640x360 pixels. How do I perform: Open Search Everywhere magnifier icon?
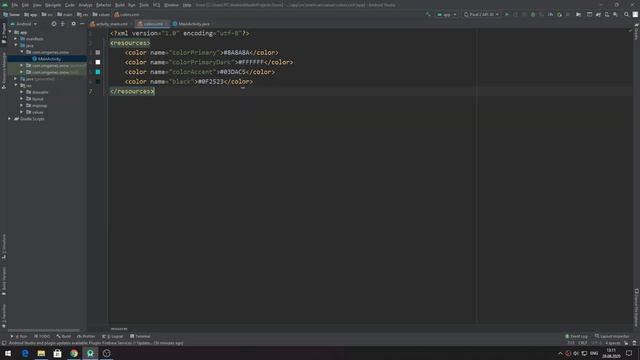pyautogui.click(x=627, y=14)
